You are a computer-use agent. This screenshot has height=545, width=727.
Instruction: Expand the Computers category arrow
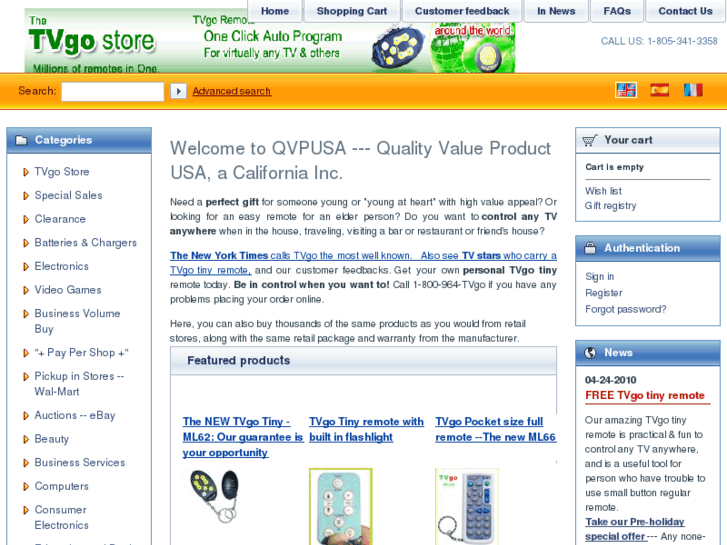(x=26, y=487)
